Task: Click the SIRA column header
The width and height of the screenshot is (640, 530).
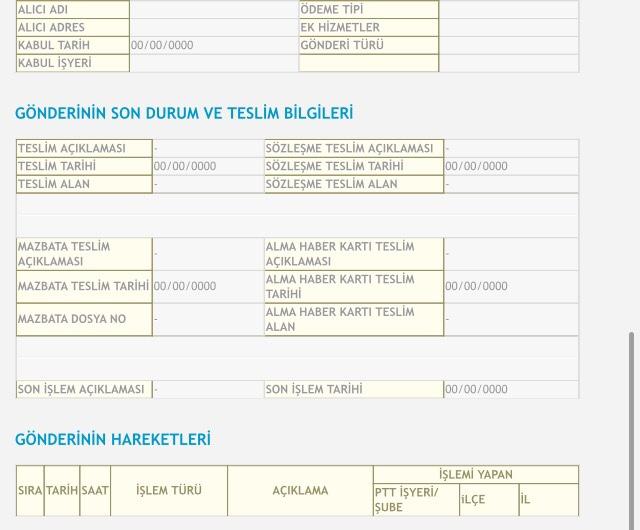Action: (30, 491)
